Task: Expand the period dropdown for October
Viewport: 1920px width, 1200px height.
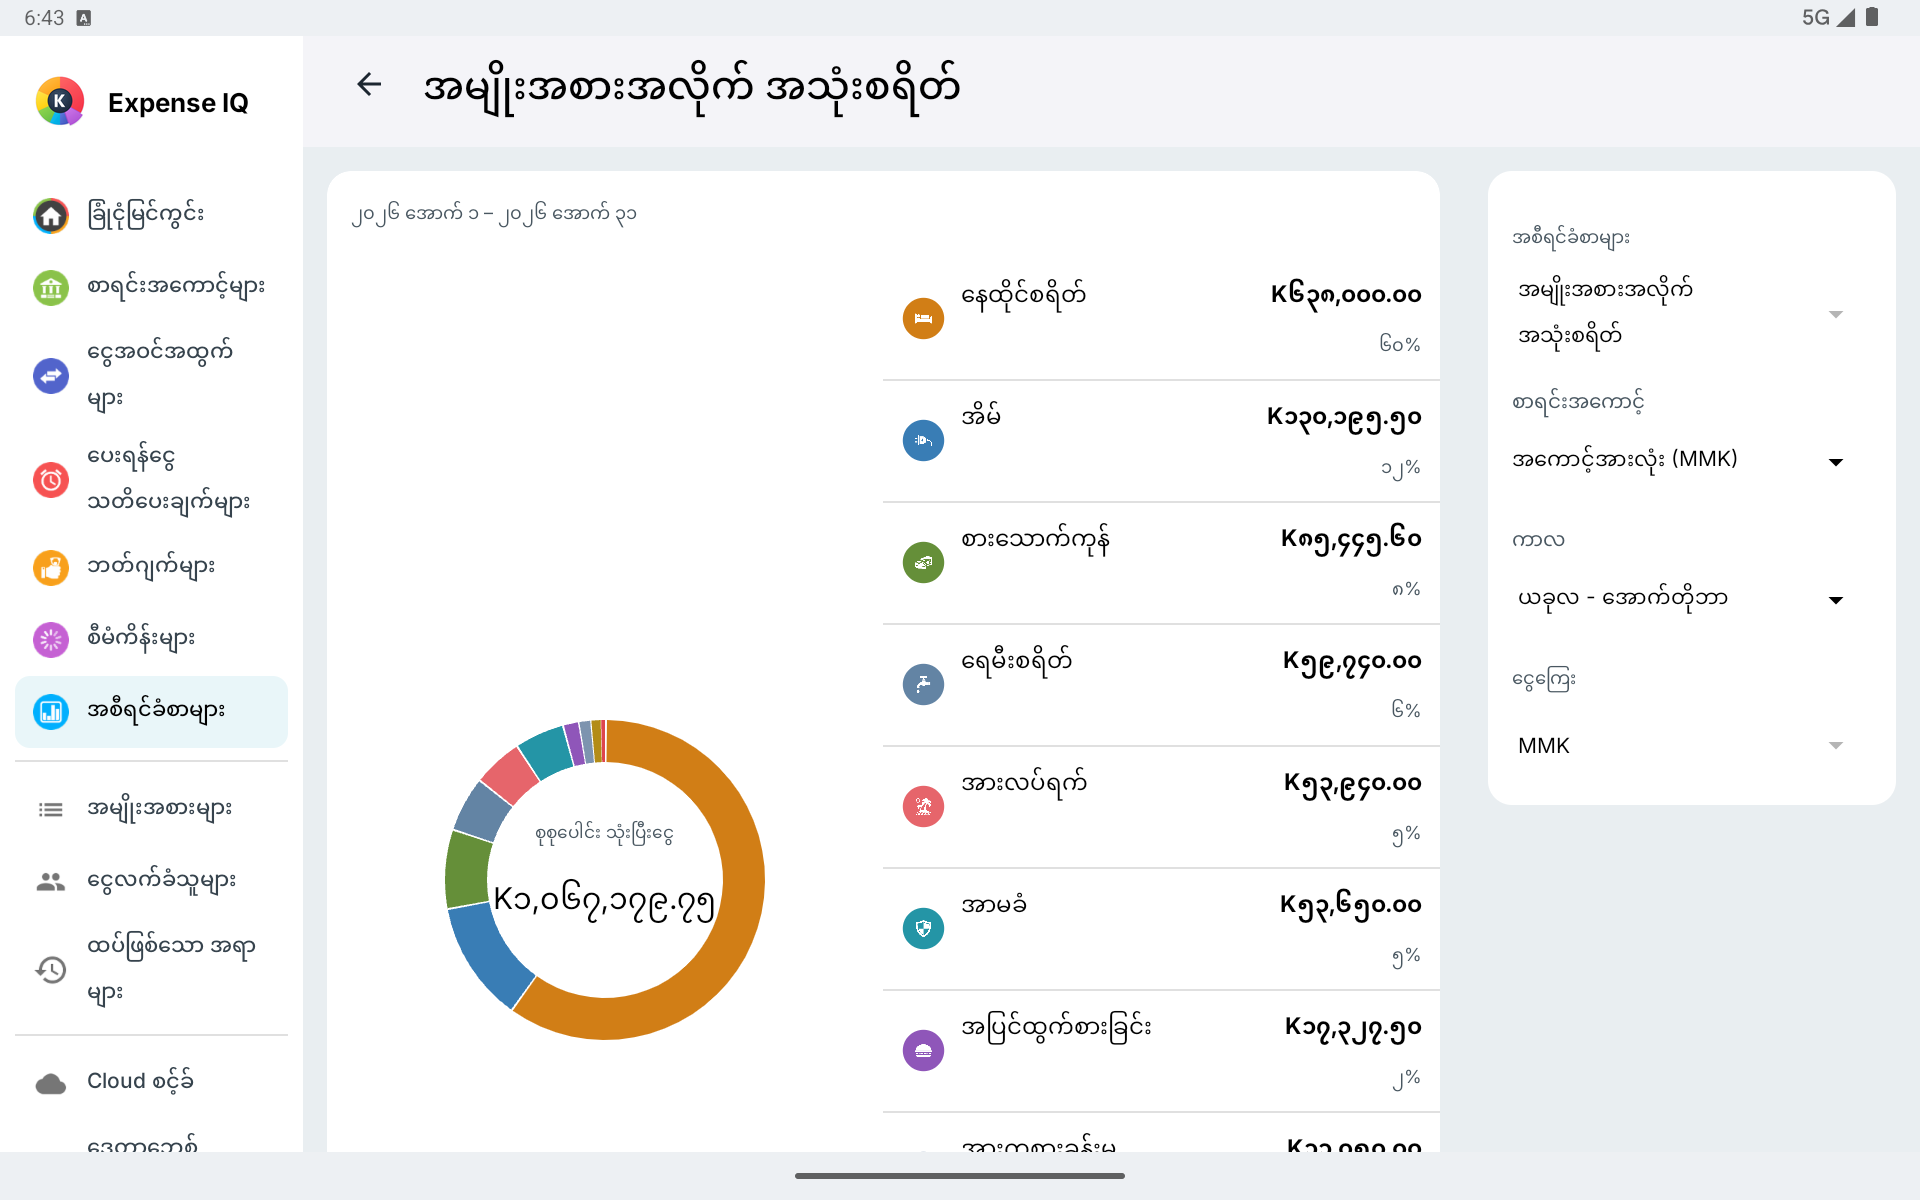Action: [1680, 599]
